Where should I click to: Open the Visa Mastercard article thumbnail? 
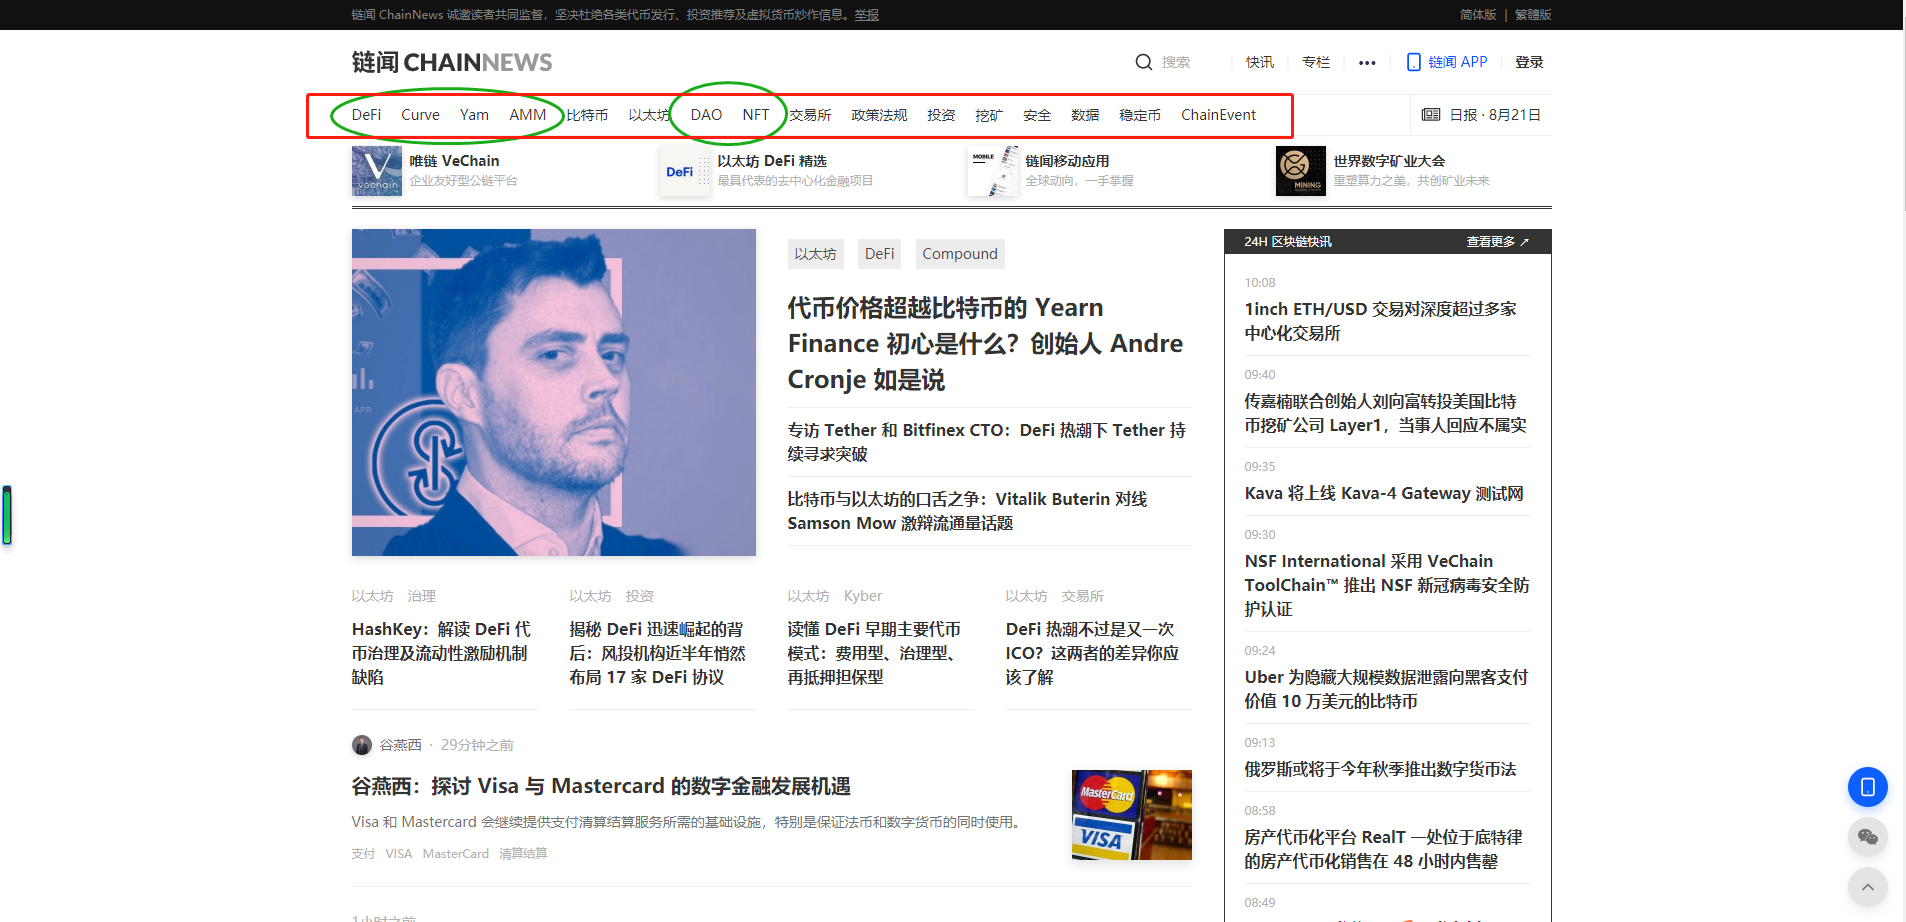(x=1132, y=815)
